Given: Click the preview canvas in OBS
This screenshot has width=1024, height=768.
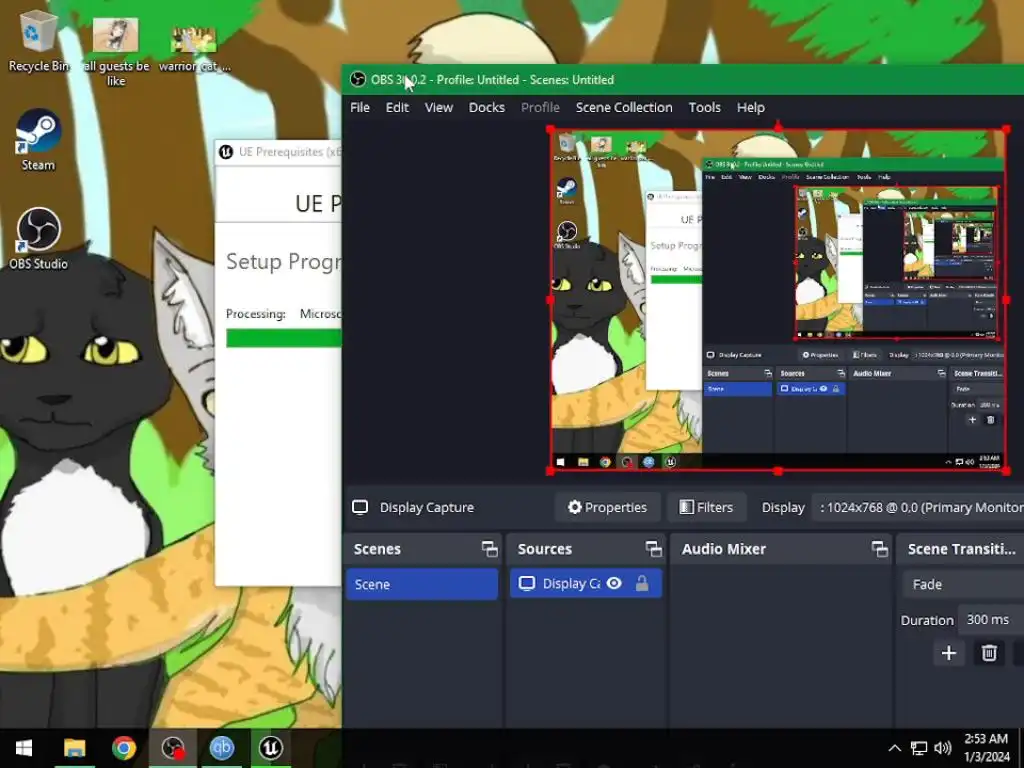Looking at the screenshot, I should coord(778,300).
